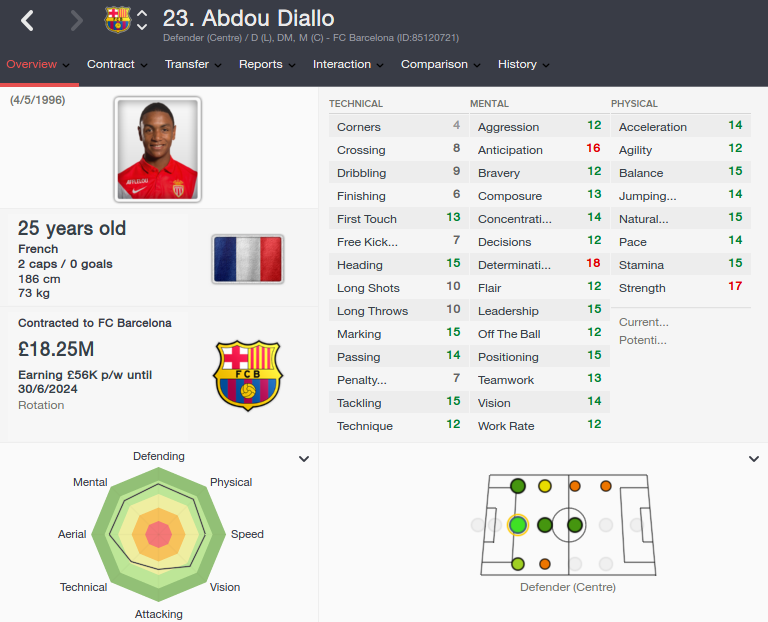Click the Abdou Diallo player photo
This screenshot has width=768, height=622.
coord(158,149)
